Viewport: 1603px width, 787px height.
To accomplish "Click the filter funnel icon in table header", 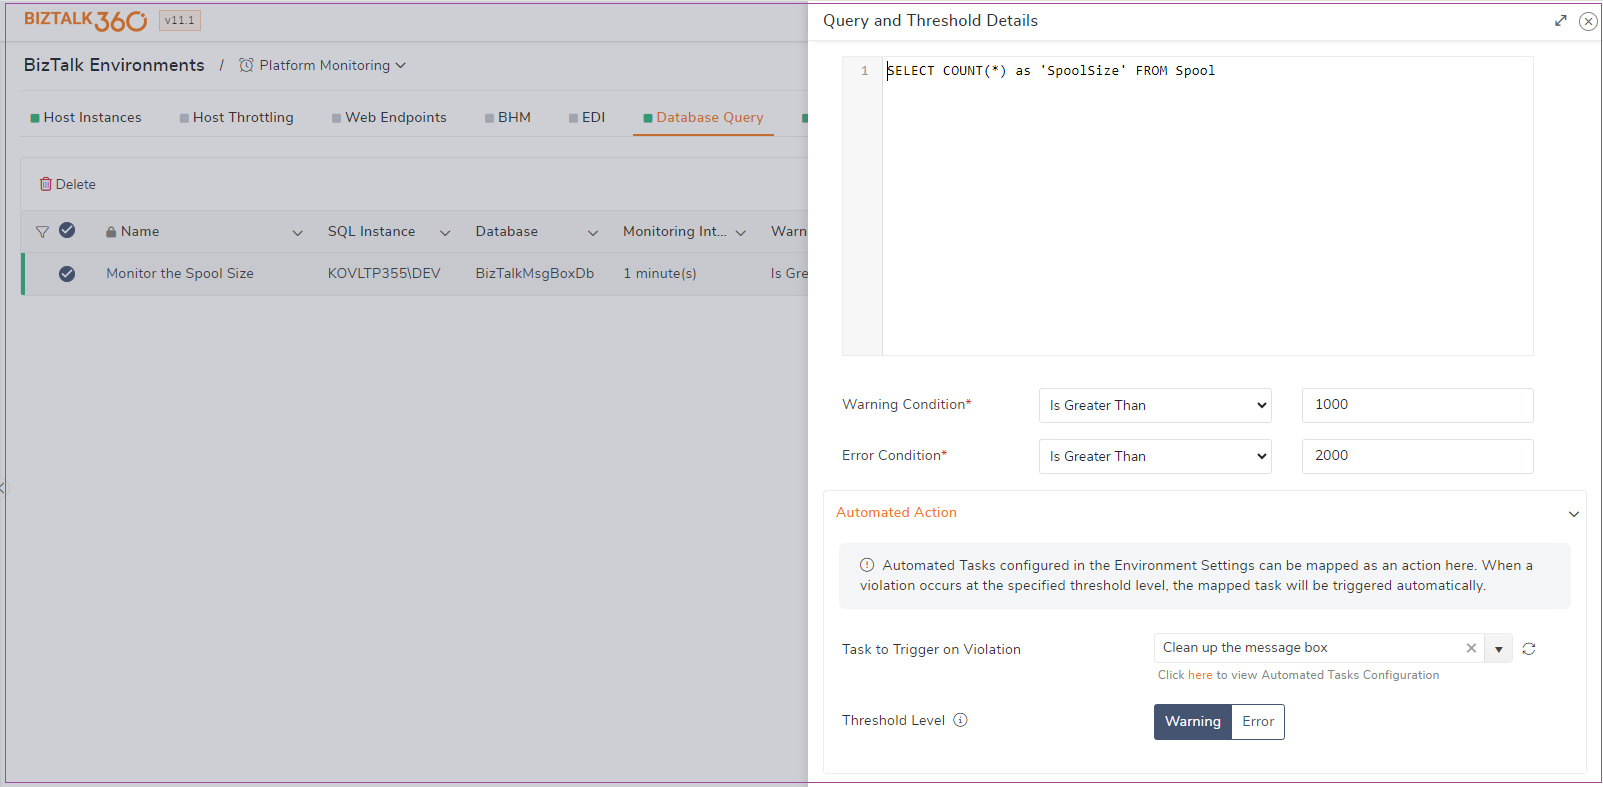I will [42, 232].
